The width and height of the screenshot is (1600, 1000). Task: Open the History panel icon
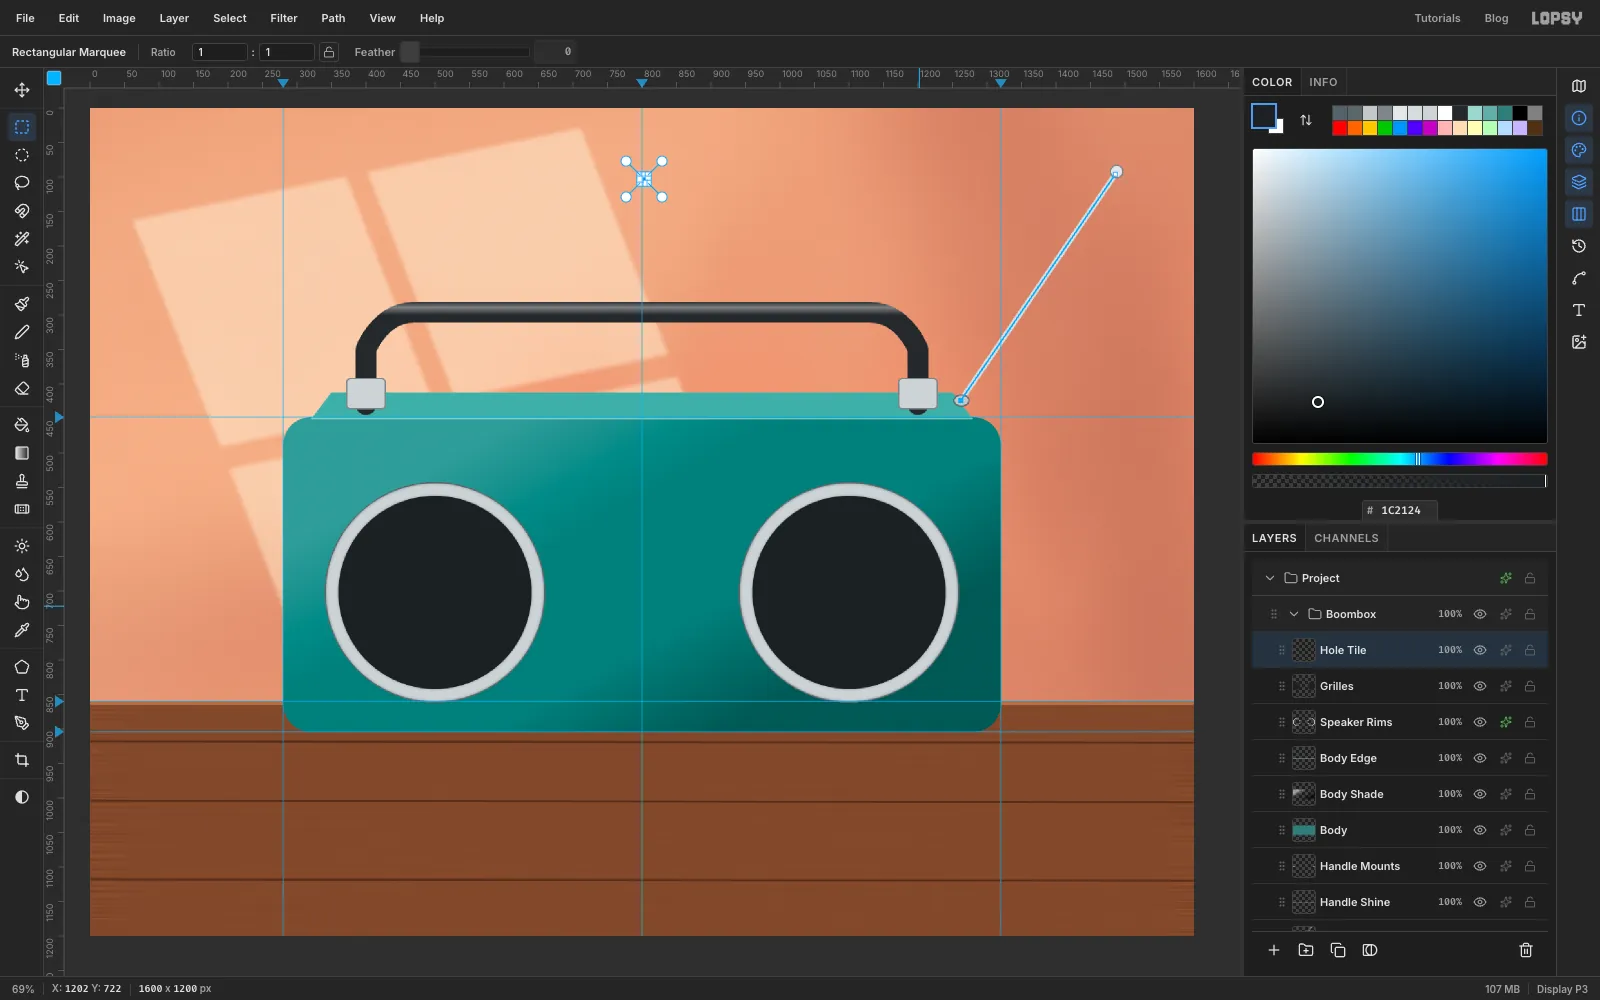click(1579, 246)
